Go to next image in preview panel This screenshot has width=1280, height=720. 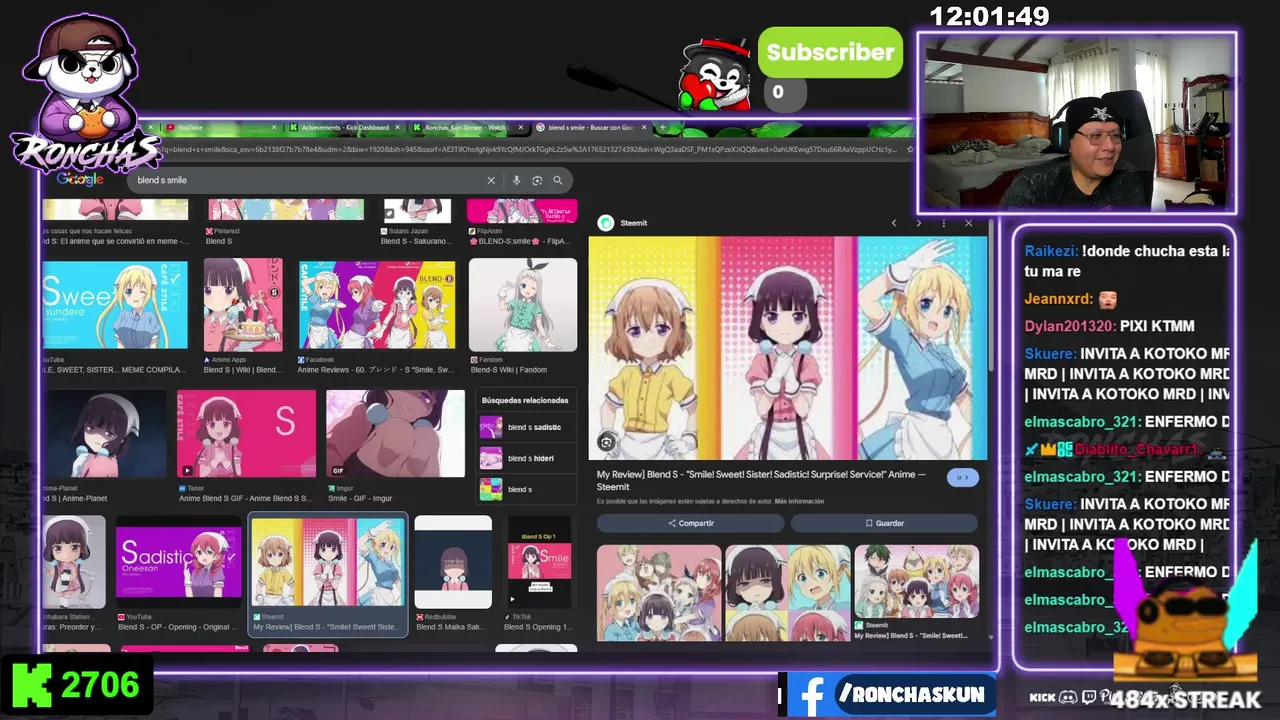coord(918,223)
